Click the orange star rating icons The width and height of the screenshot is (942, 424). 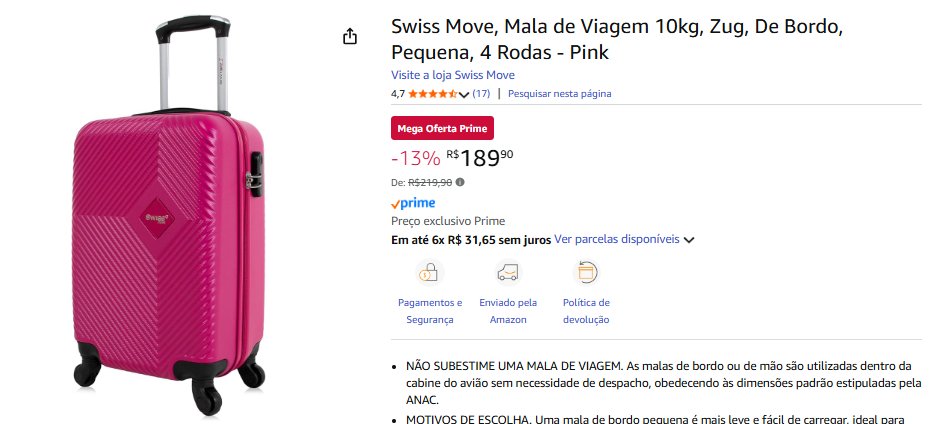[x=432, y=94]
